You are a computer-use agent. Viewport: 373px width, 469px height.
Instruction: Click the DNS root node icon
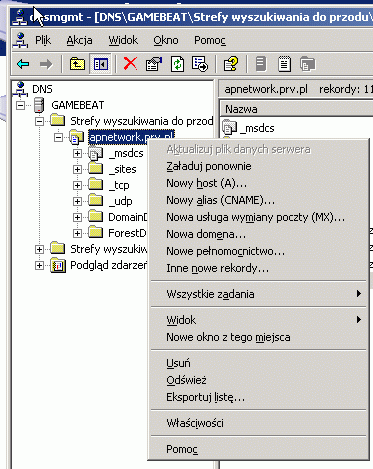coord(21,89)
